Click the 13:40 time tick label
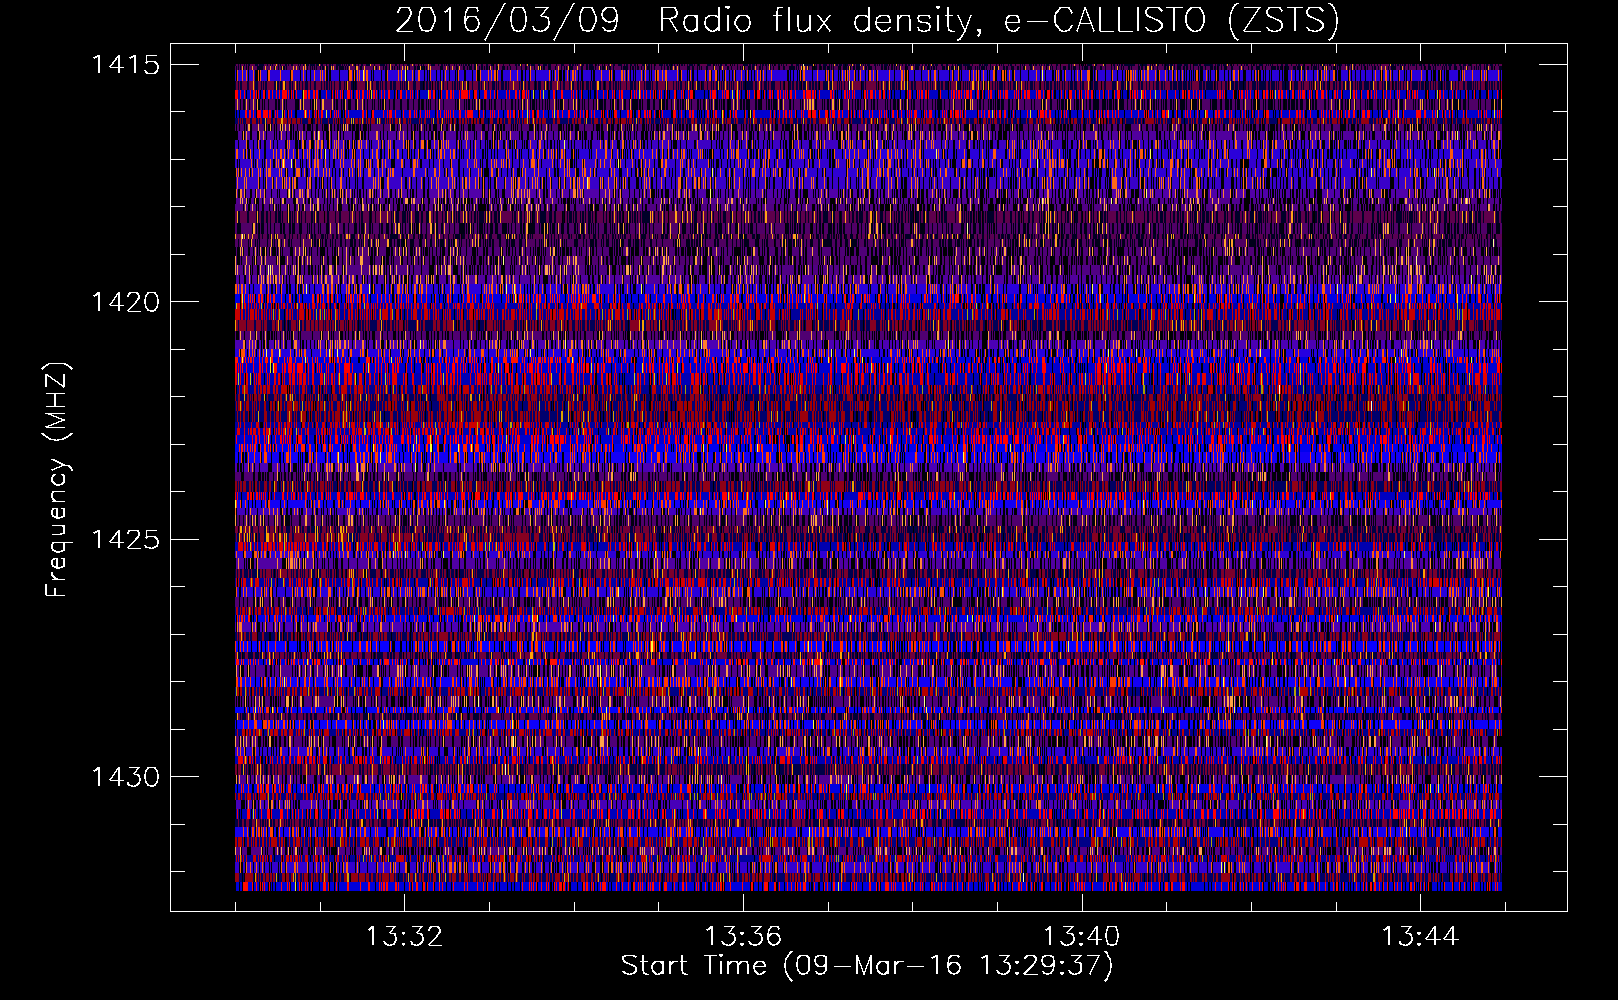Image resolution: width=1618 pixels, height=1000 pixels. [x=1082, y=937]
